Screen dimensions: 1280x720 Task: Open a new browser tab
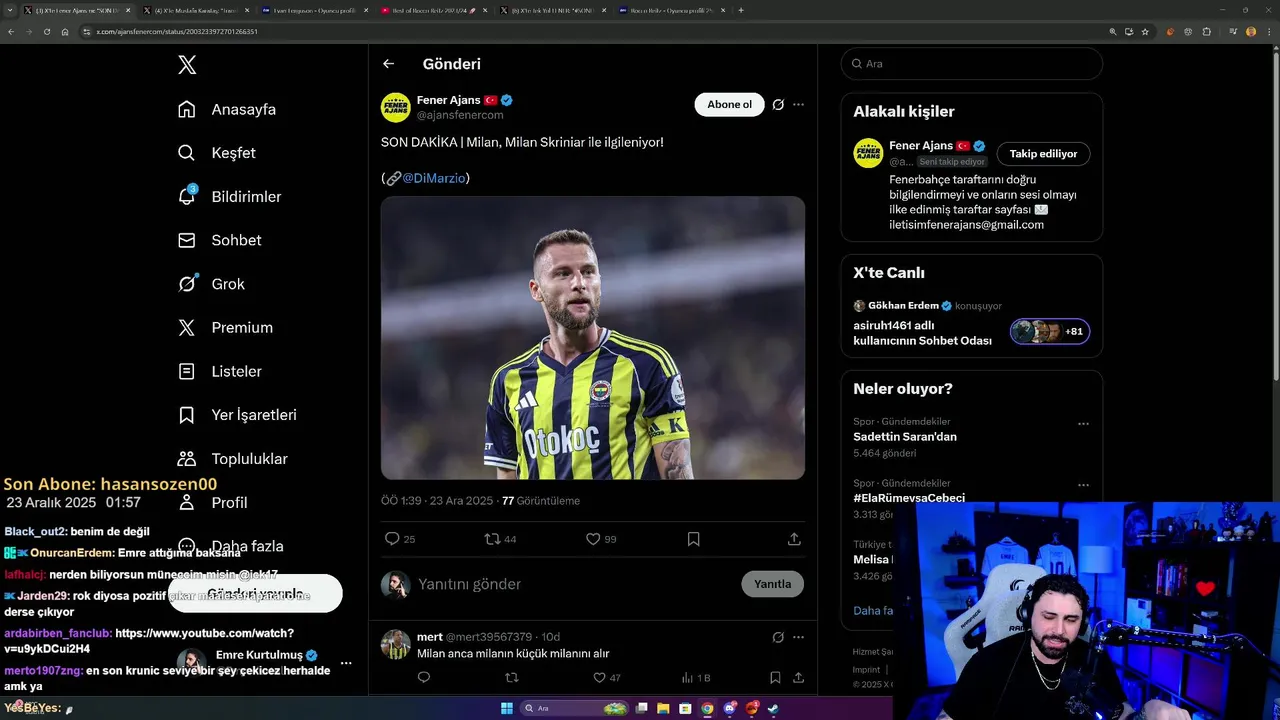point(741,10)
